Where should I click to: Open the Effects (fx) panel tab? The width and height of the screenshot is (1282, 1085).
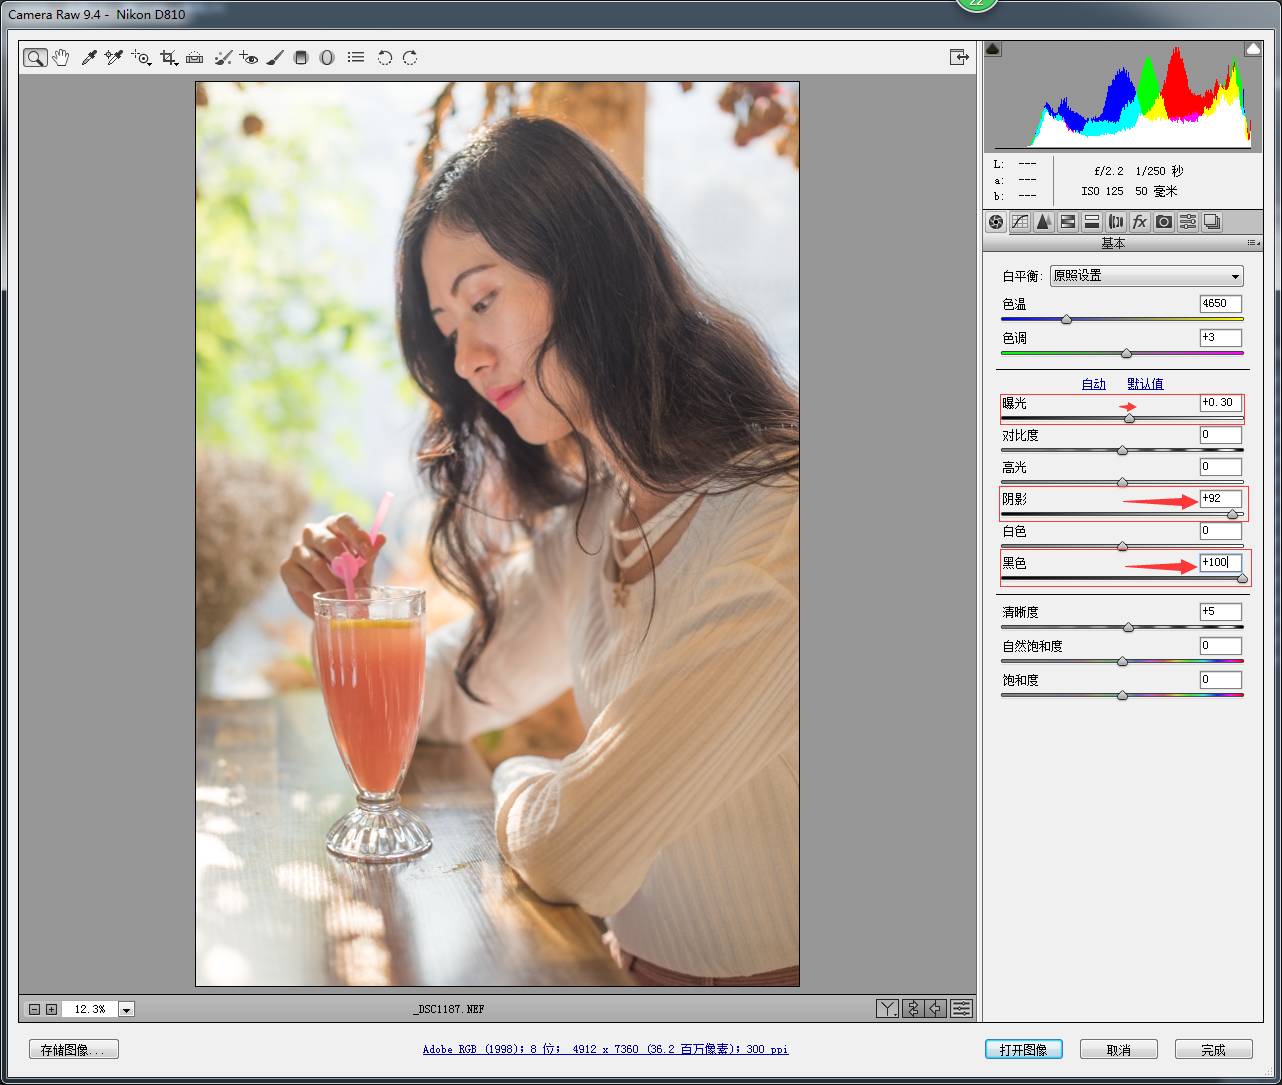(1139, 222)
